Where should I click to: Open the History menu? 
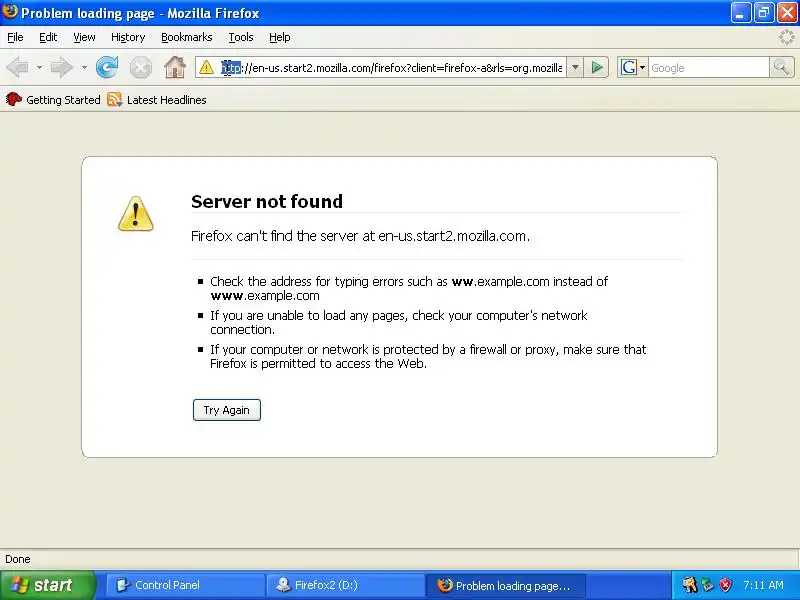pos(128,37)
